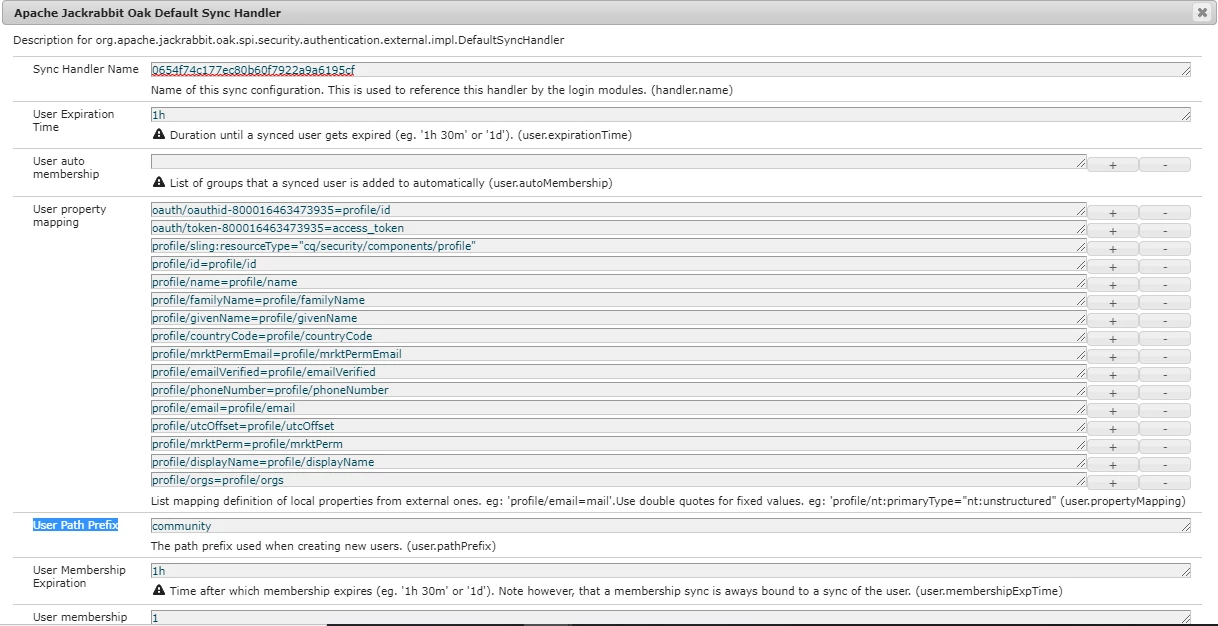
Task: Add a row after profile/familyName mapping
Action: (x=1113, y=303)
